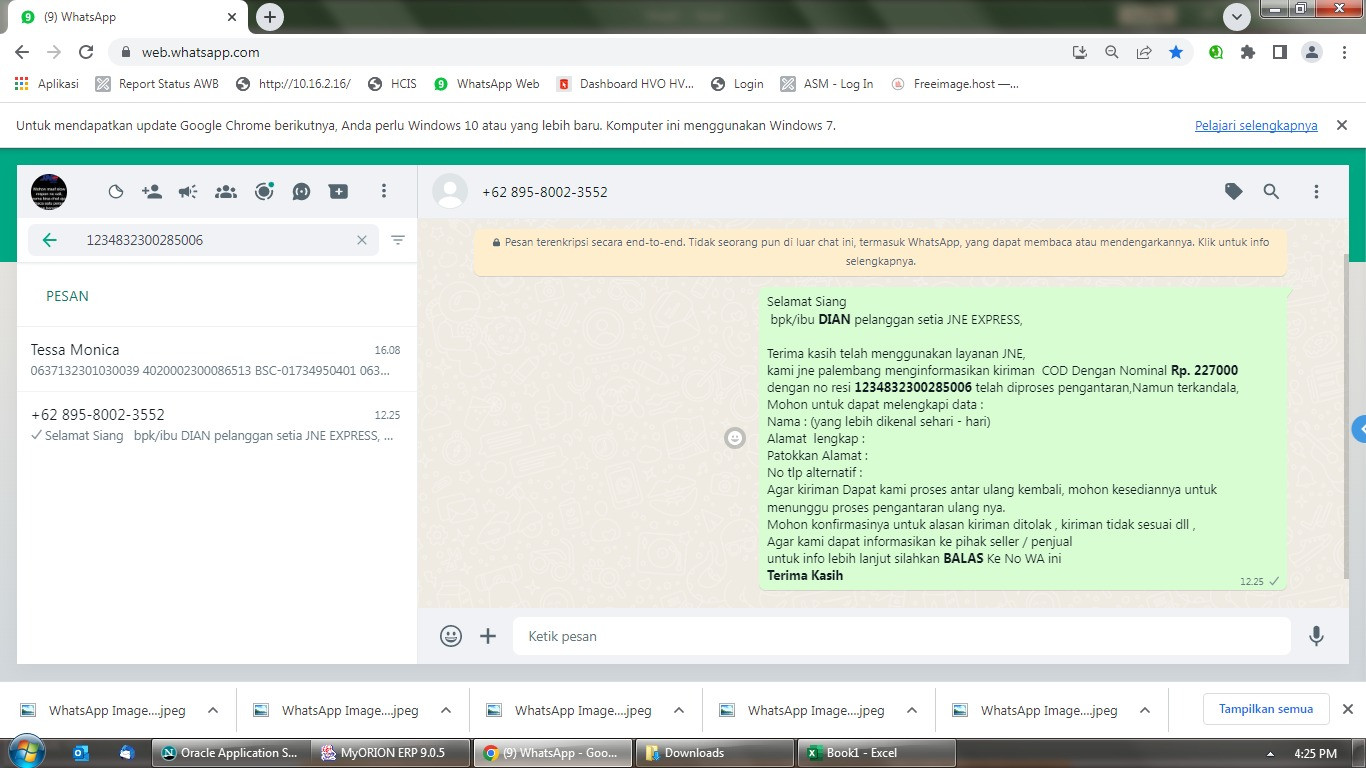Switch to Book1 - Excel taskbar item
Screen dimensions: 1366x768
click(876, 753)
